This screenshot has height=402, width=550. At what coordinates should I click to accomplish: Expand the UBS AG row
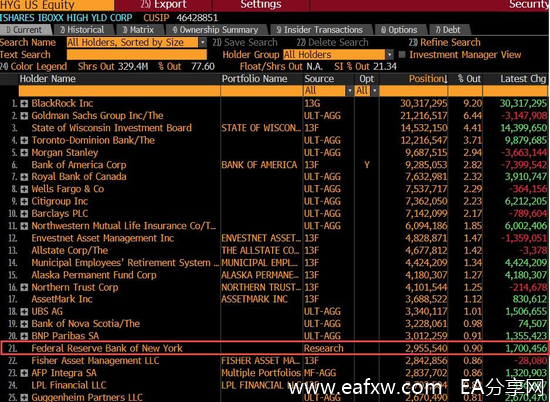pyautogui.click(x=24, y=311)
